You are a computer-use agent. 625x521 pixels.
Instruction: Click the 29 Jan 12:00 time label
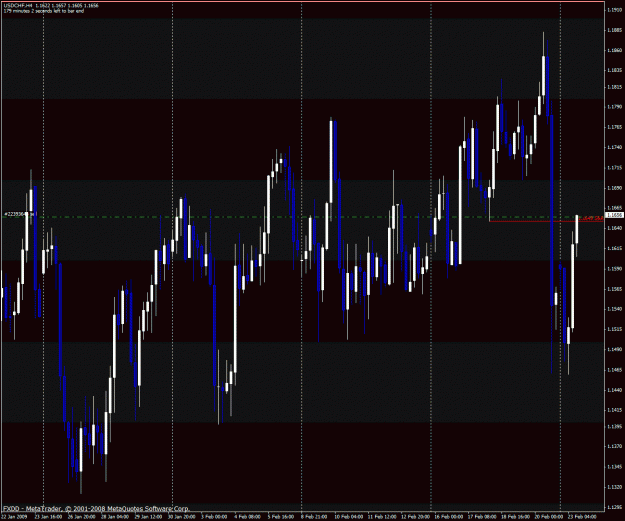(148, 517)
